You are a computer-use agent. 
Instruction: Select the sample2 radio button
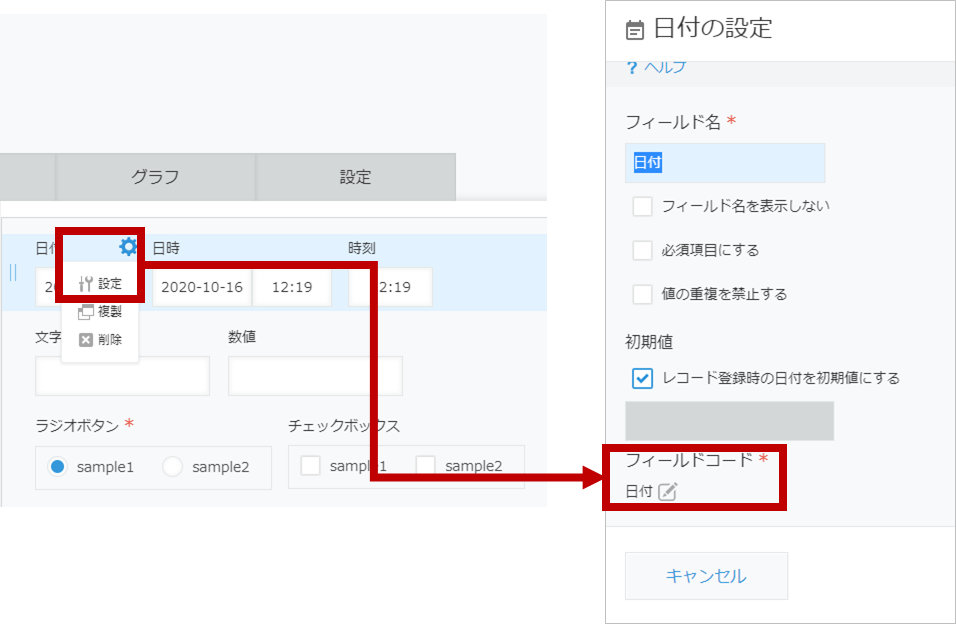173,467
